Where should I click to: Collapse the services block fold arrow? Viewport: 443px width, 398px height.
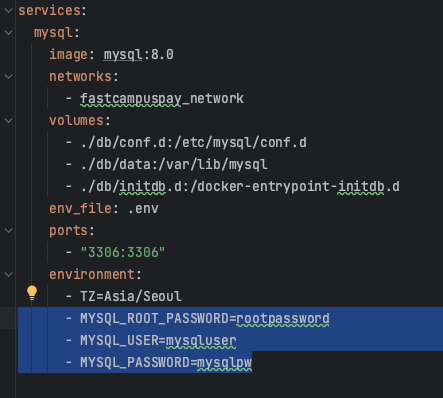(8, 11)
